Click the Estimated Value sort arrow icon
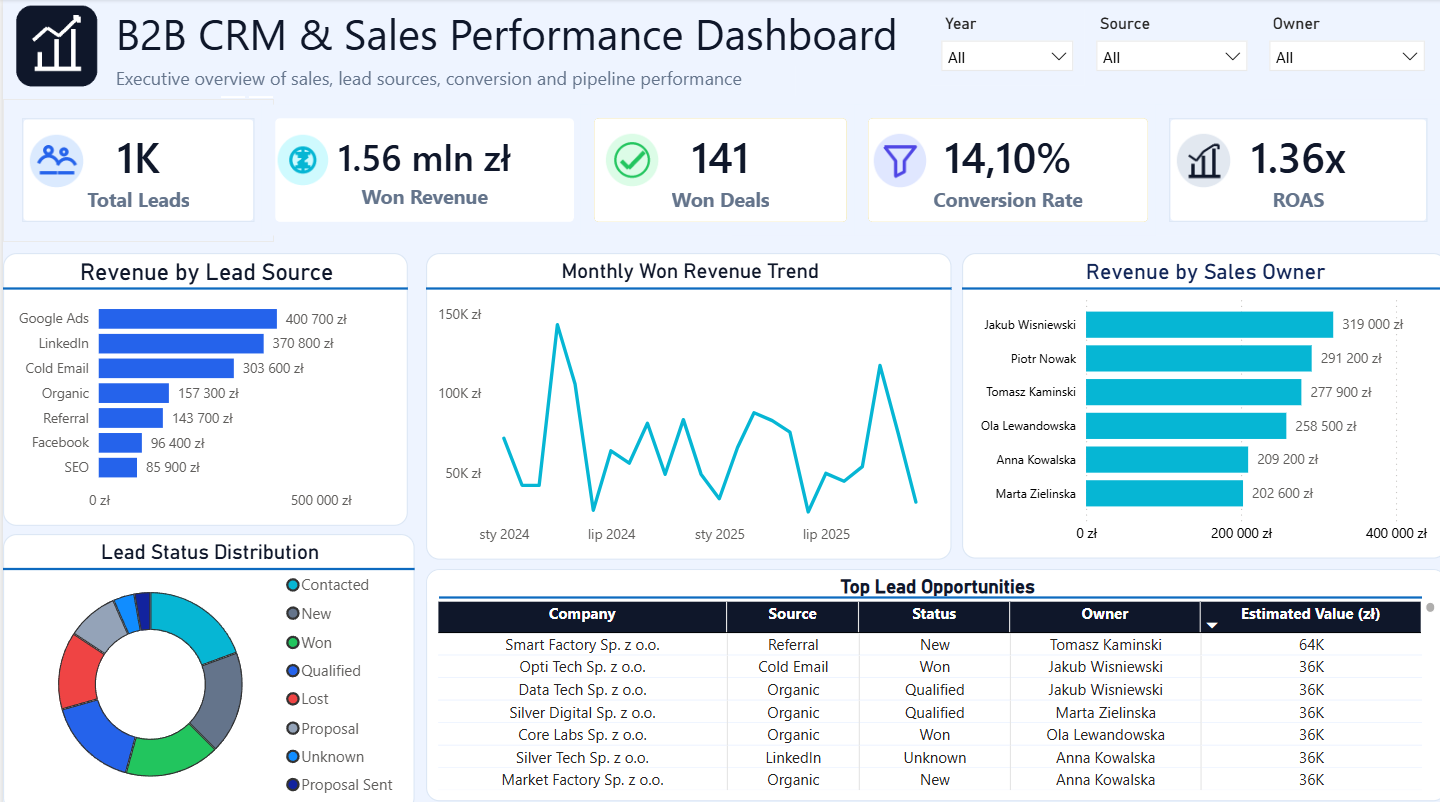 click(1212, 626)
